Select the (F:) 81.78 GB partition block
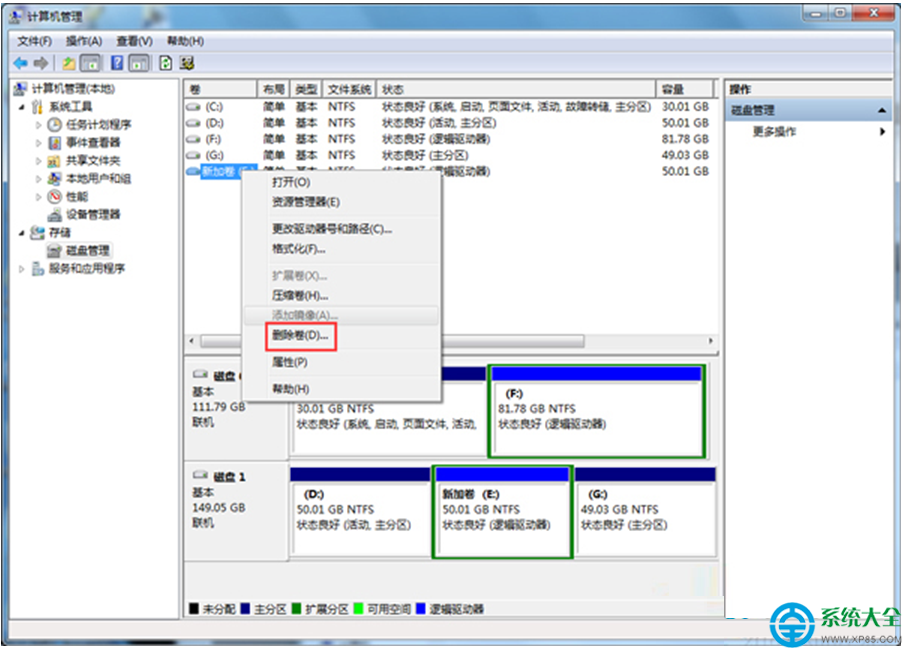 point(597,411)
